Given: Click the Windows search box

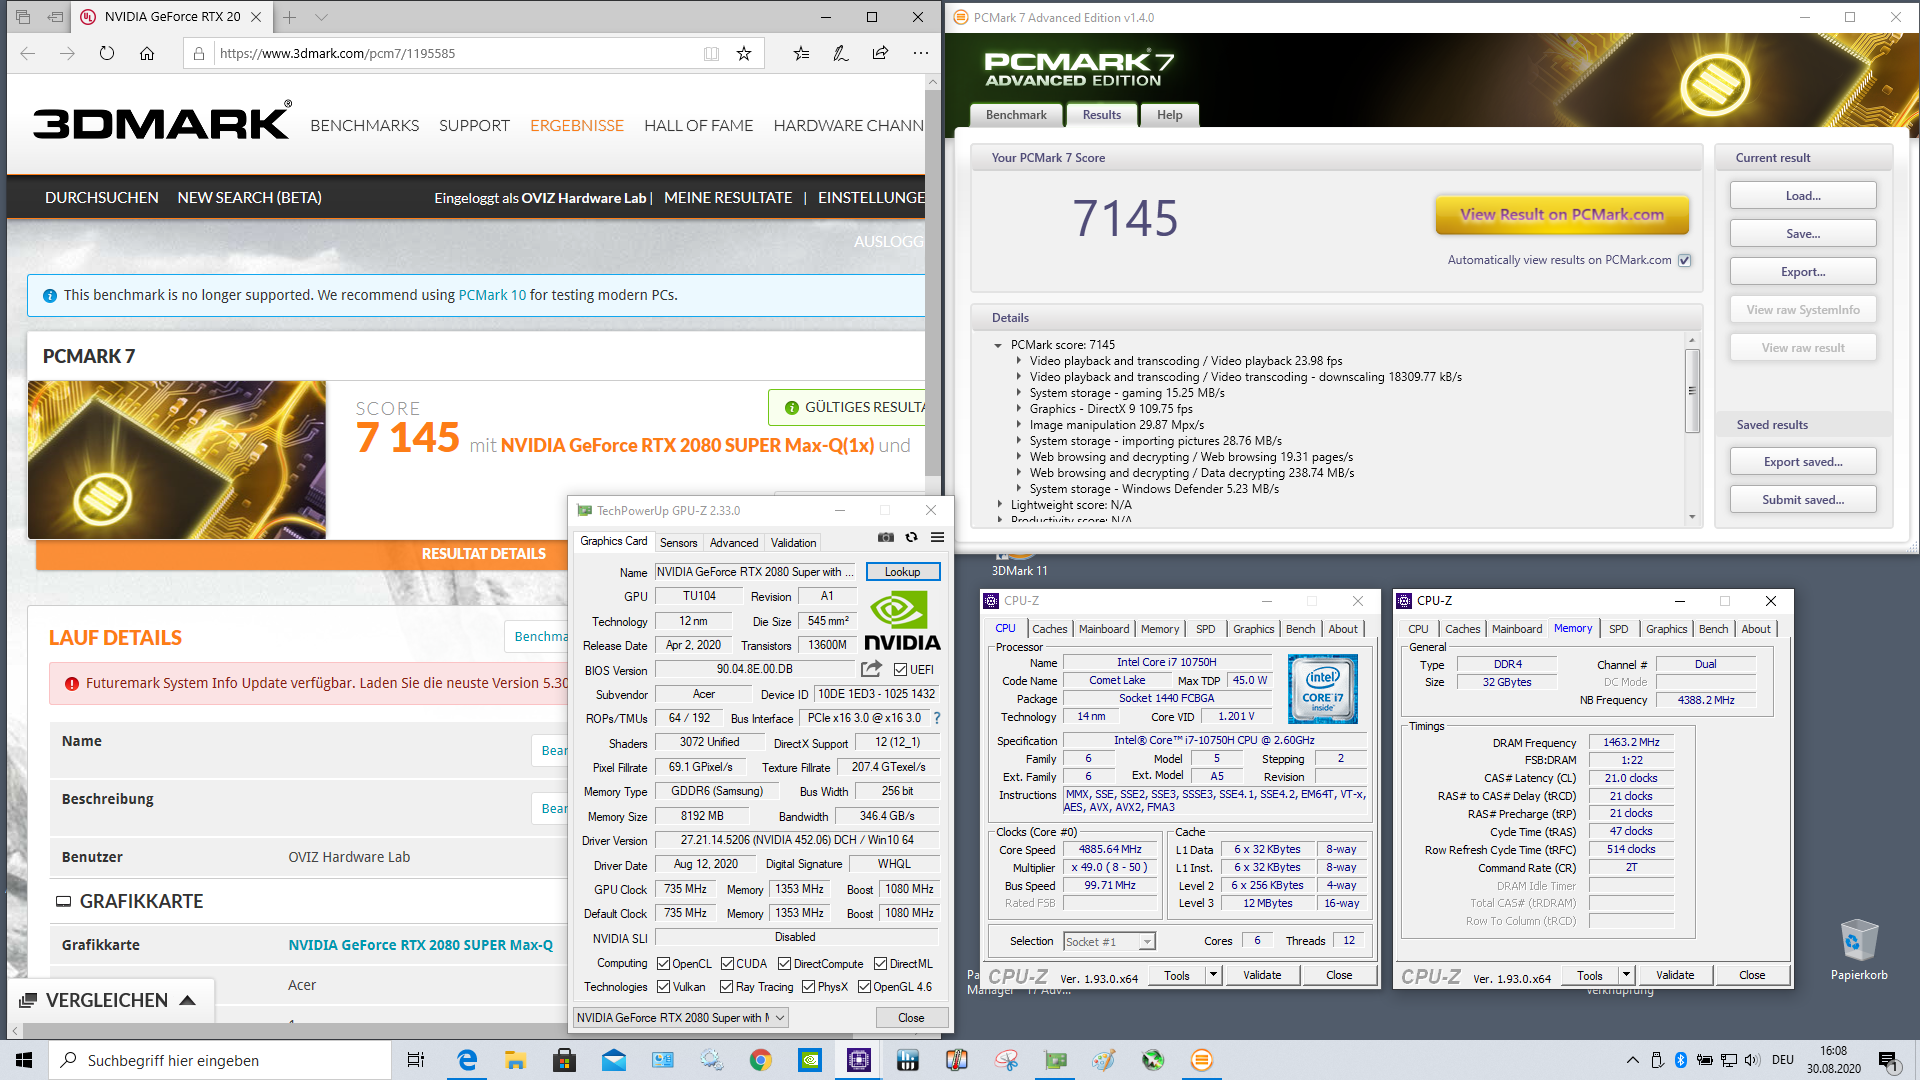Looking at the screenshot, I should tap(220, 1060).
